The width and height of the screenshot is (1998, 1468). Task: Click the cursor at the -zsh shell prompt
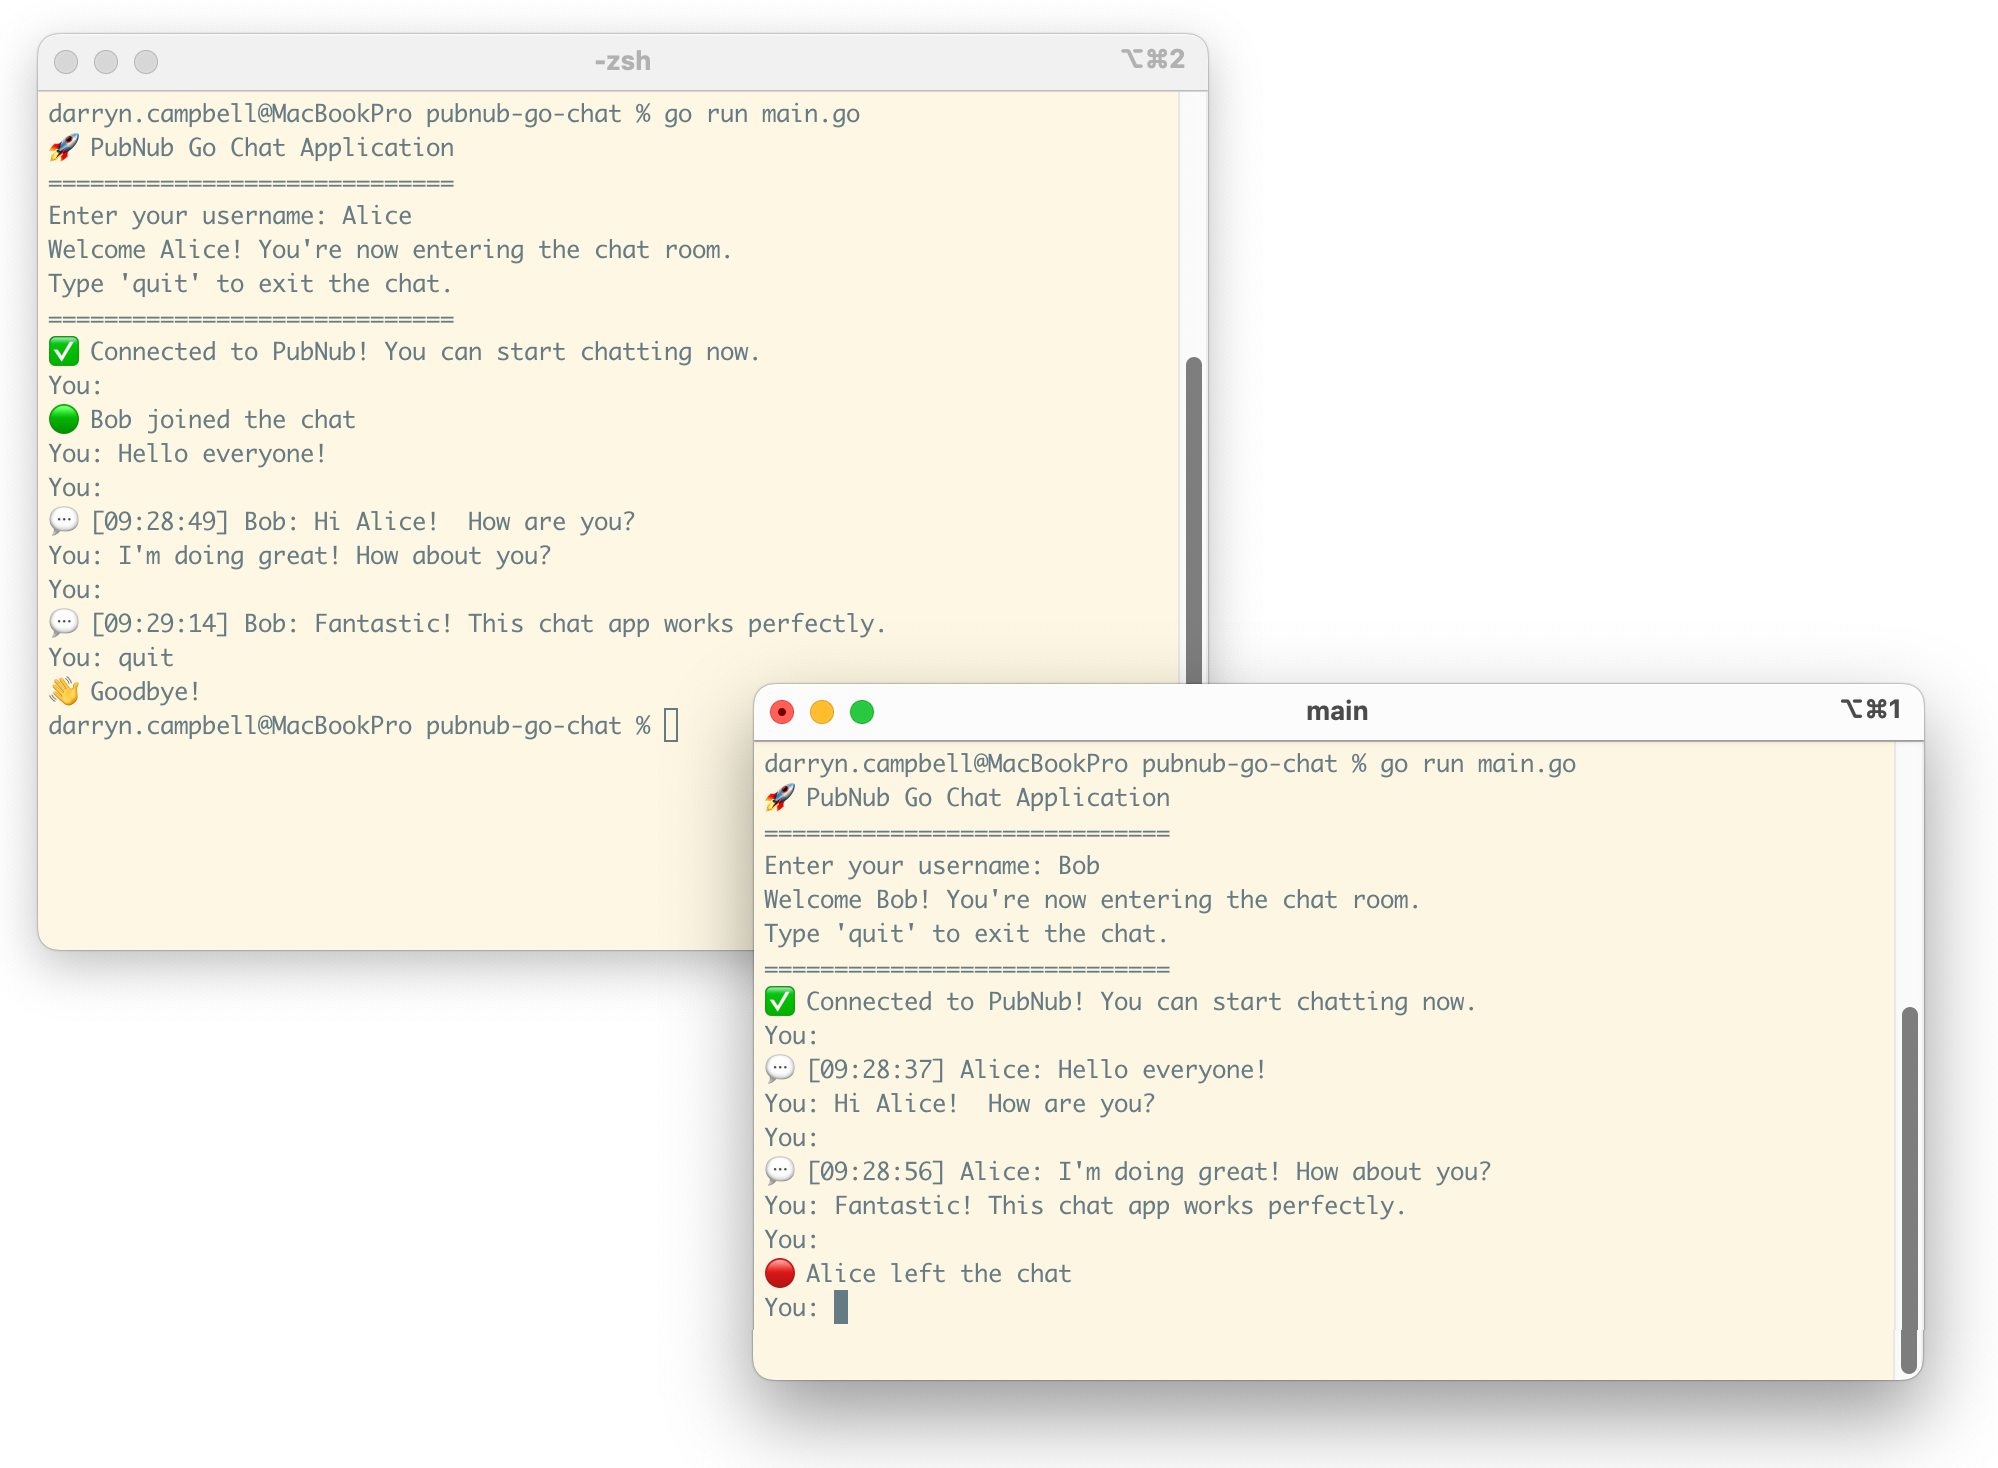(671, 725)
